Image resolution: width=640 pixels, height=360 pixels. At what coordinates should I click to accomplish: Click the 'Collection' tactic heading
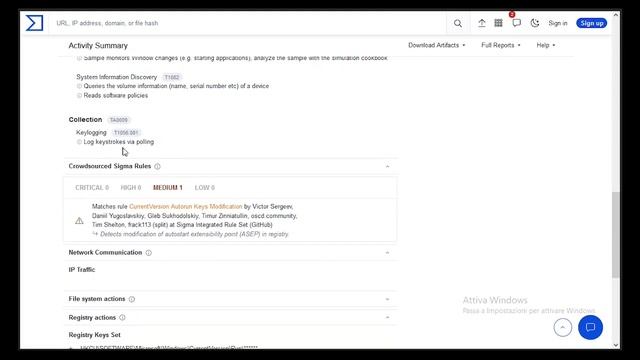[x=85, y=120]
